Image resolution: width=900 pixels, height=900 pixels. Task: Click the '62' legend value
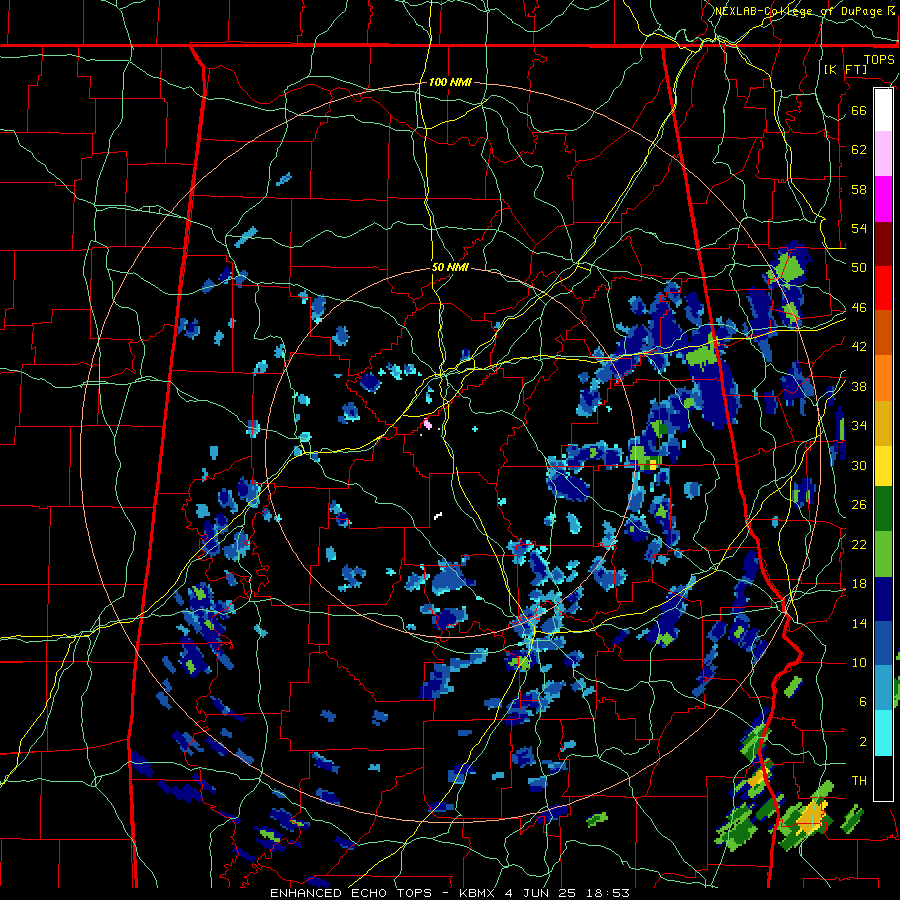(x=859, y=150)
